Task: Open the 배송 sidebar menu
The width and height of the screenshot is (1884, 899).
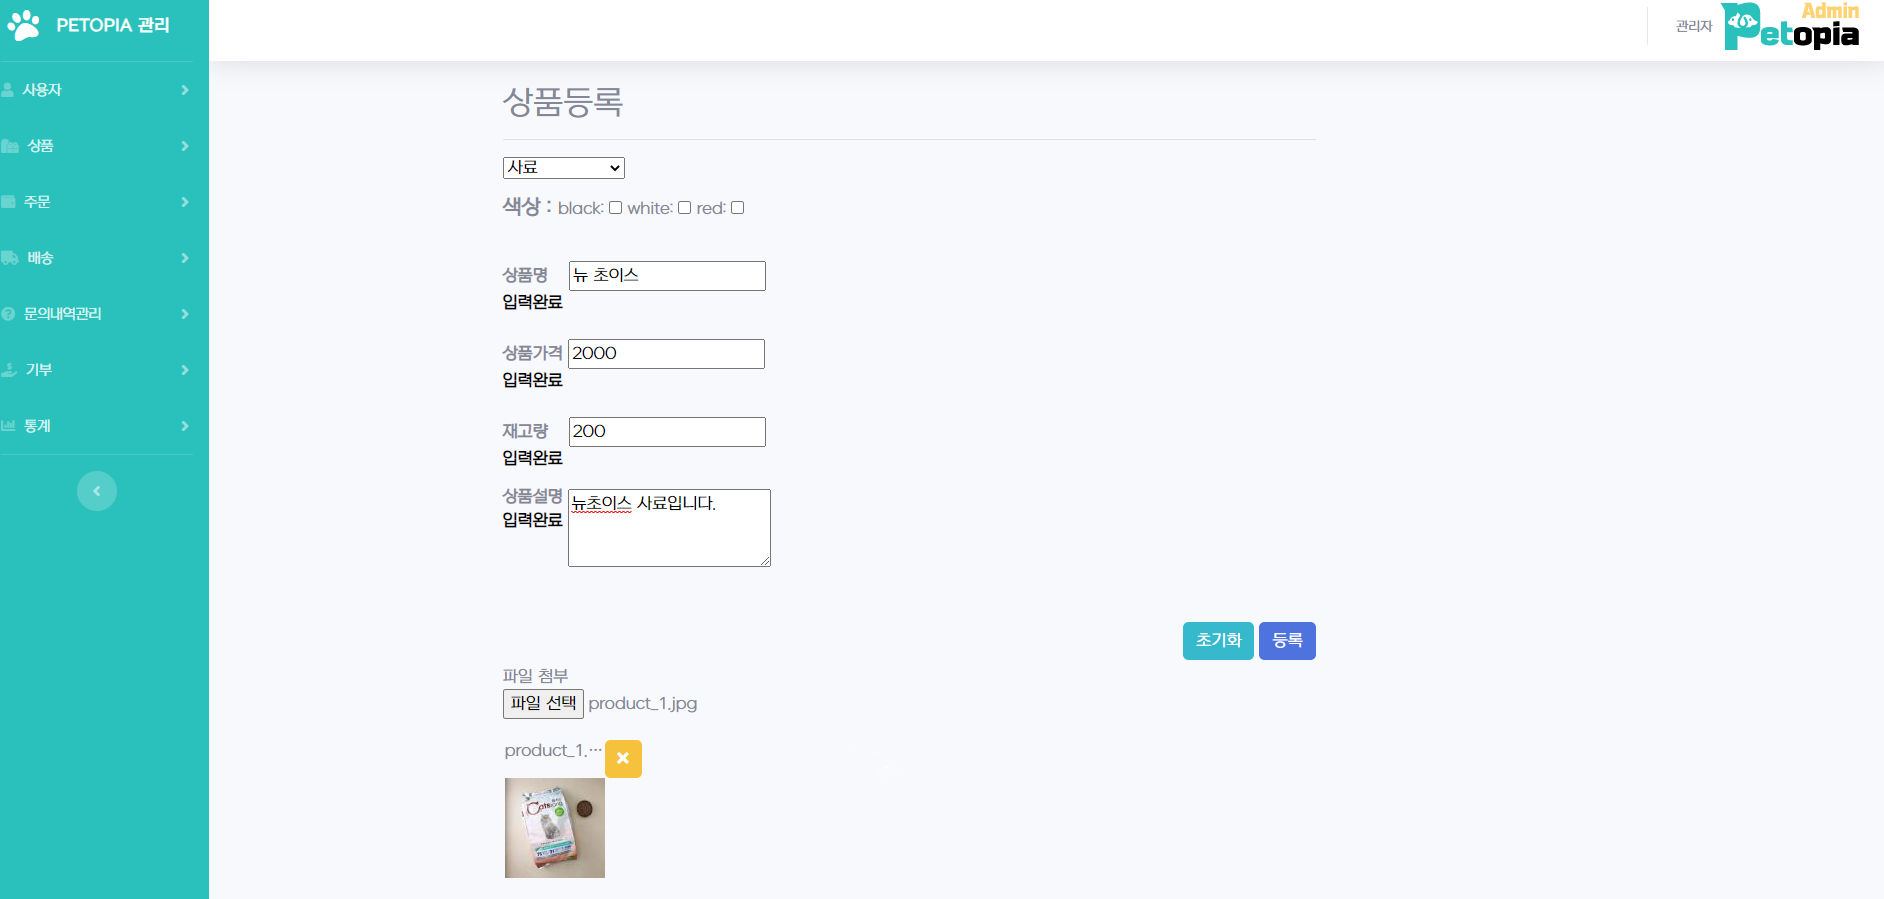Action: (96, 258)
